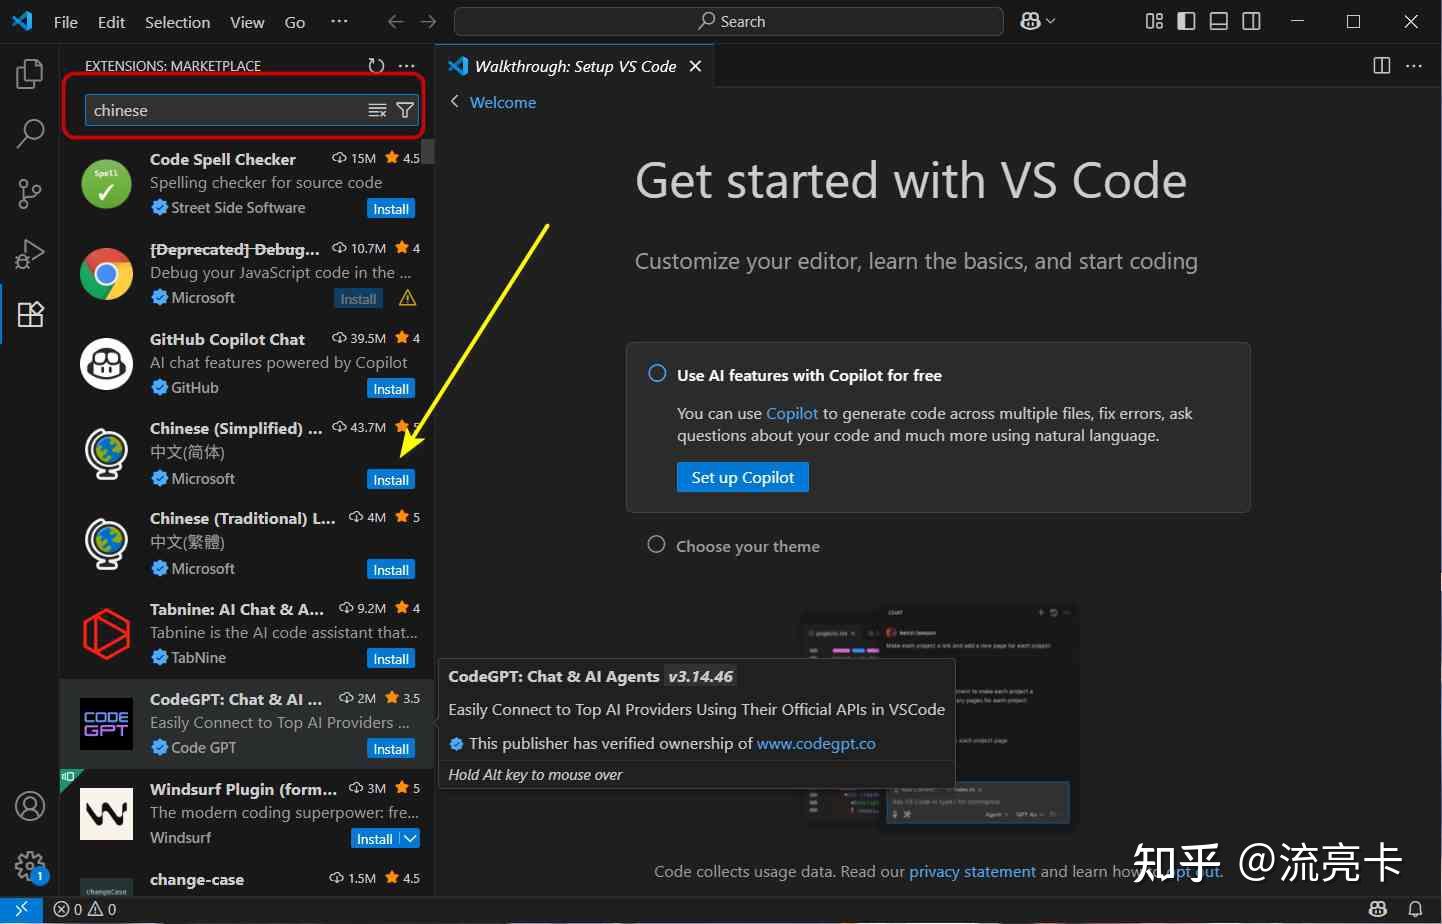Open the Selection menu
The height and width of the screenshot is (924, 1442).
tap(177, 22)
